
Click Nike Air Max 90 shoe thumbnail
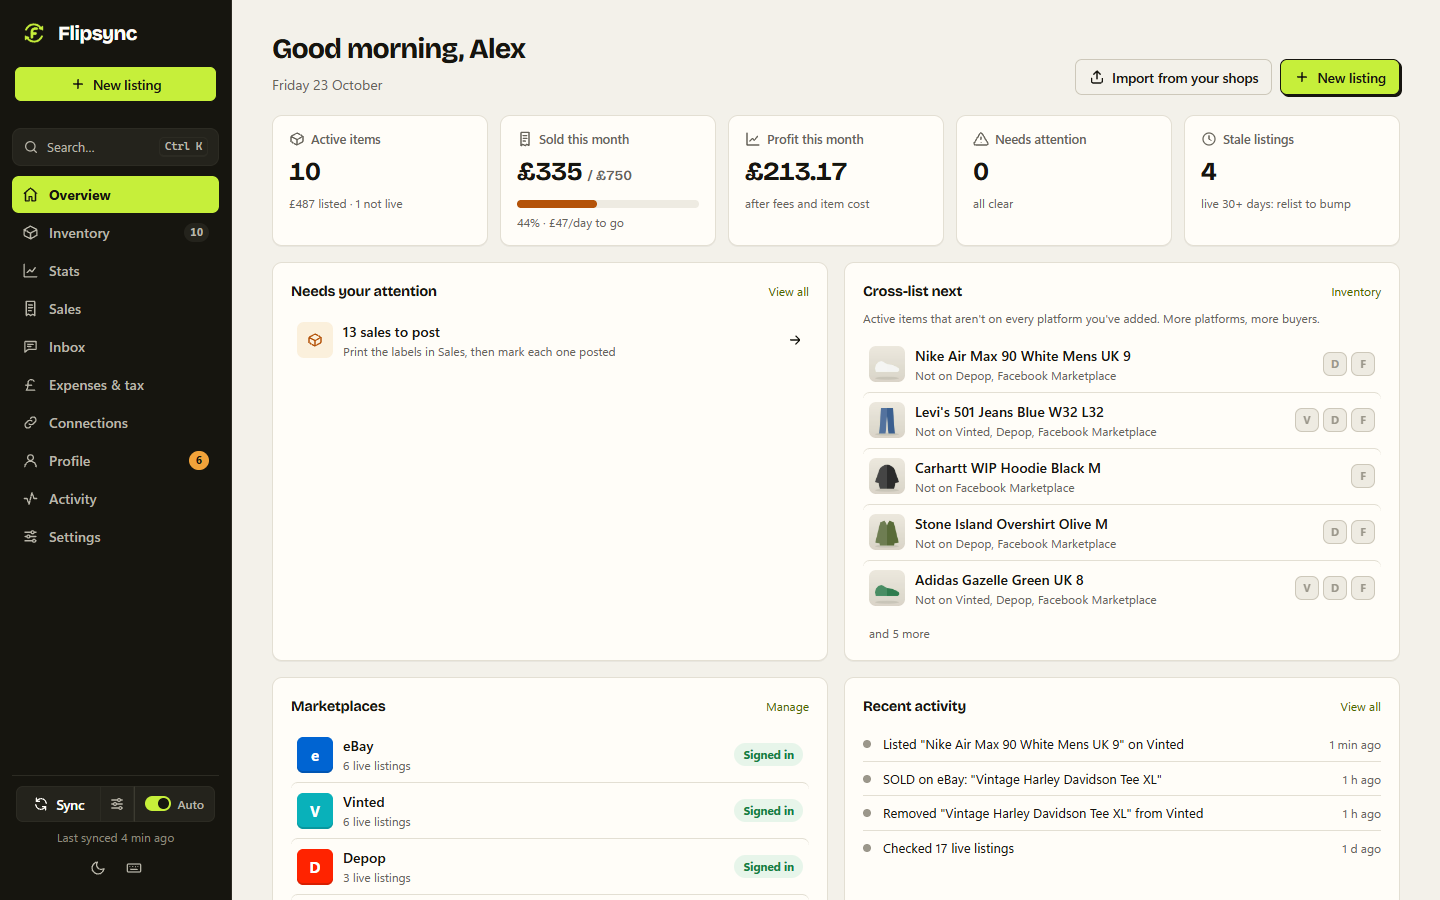[887, 365]
